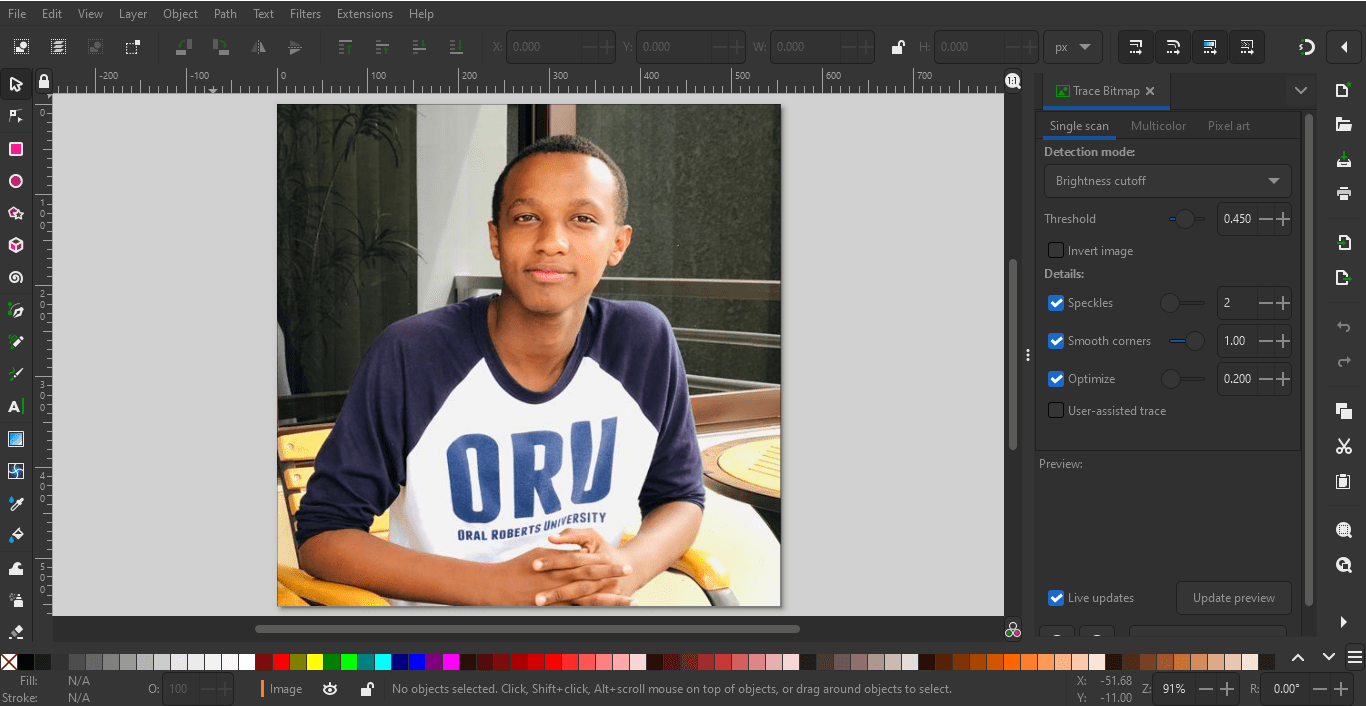
Task: Adjust the Threshold slider
Action: (x=1186, y=219)
